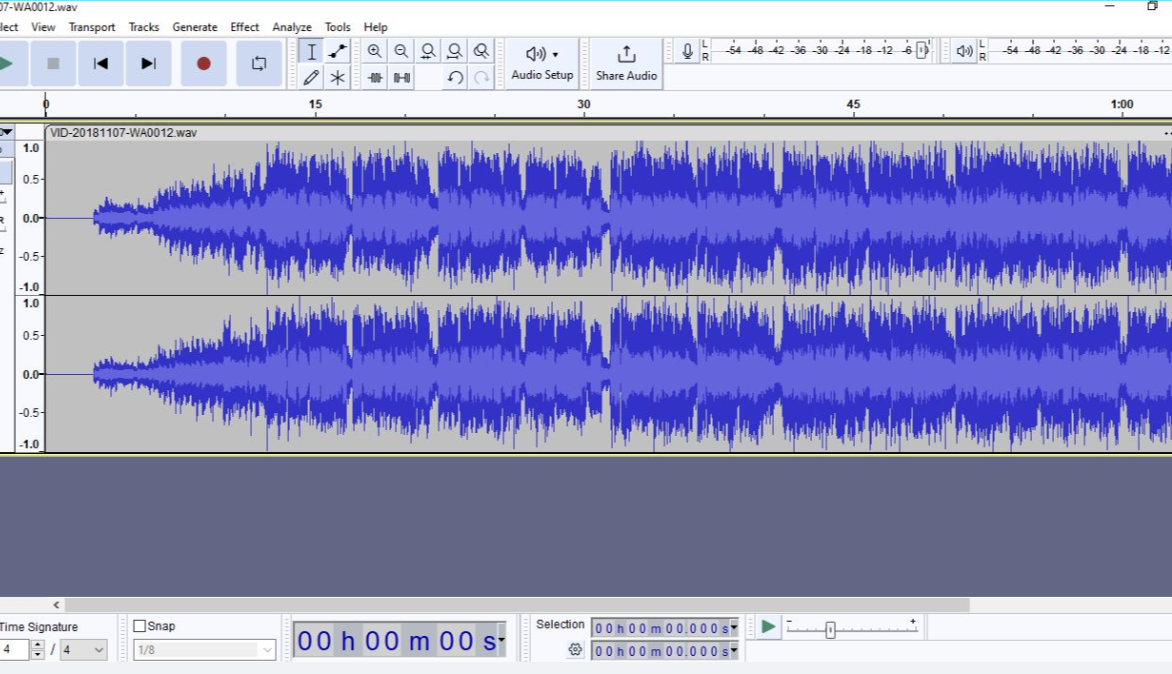Open the View menu
1172x674 pixels.
pos(43,27)
